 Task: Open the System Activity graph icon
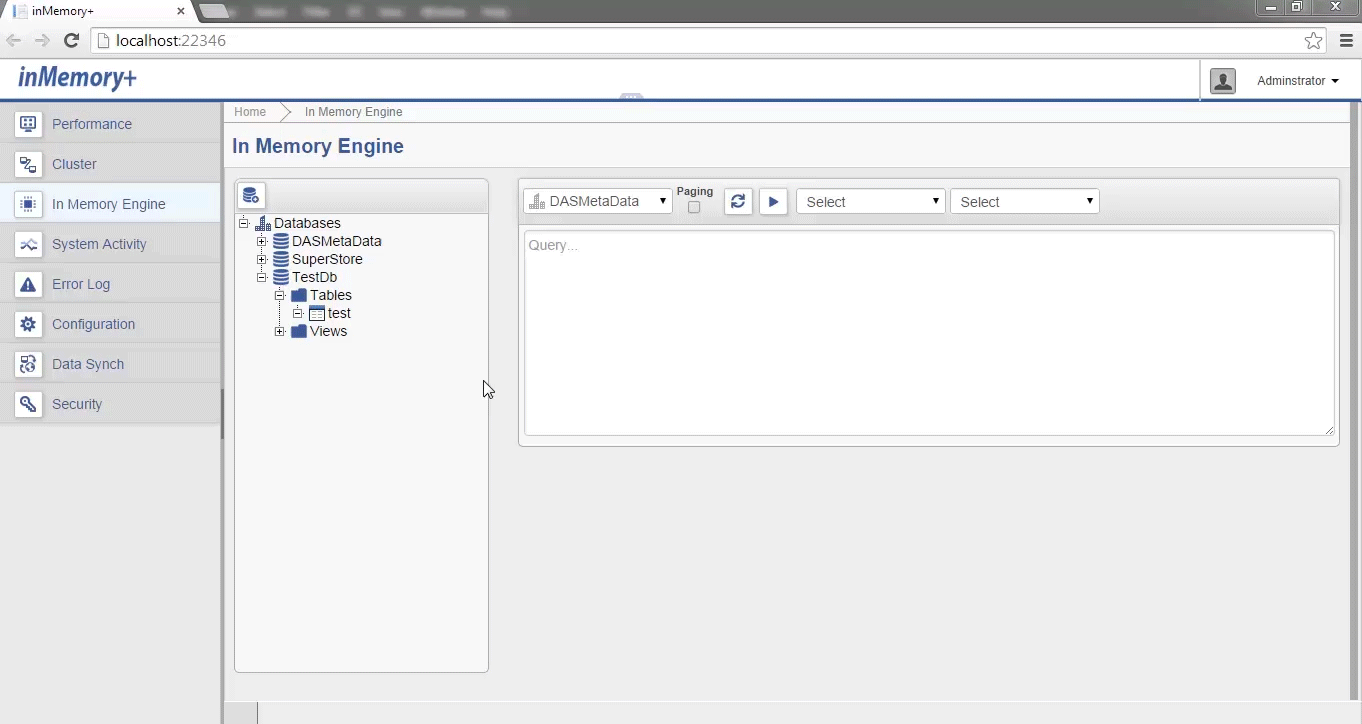[x=28, y=244]
